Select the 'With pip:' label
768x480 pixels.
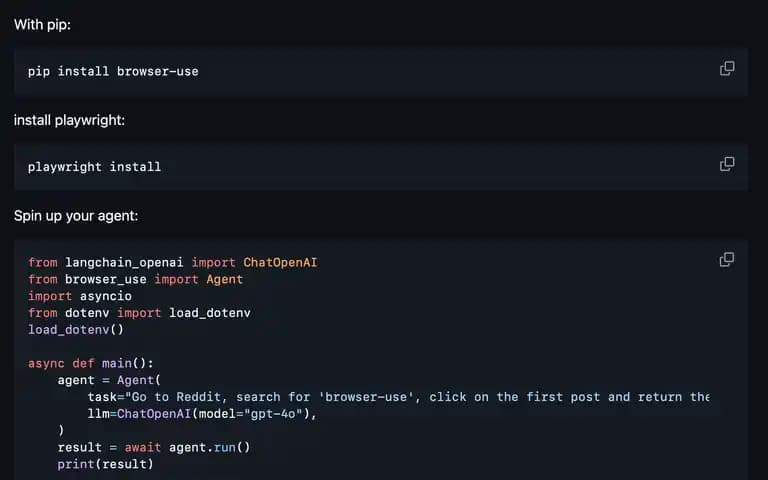point(42,24)
